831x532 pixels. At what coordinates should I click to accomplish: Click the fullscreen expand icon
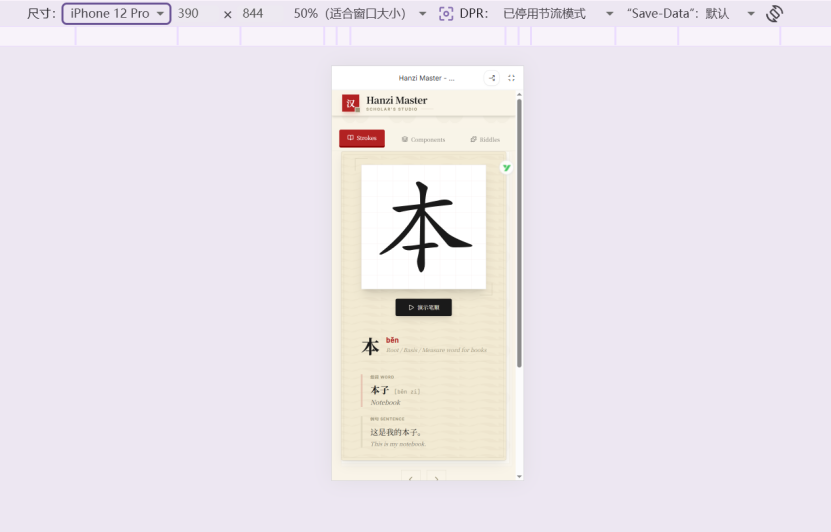(511, 78)
